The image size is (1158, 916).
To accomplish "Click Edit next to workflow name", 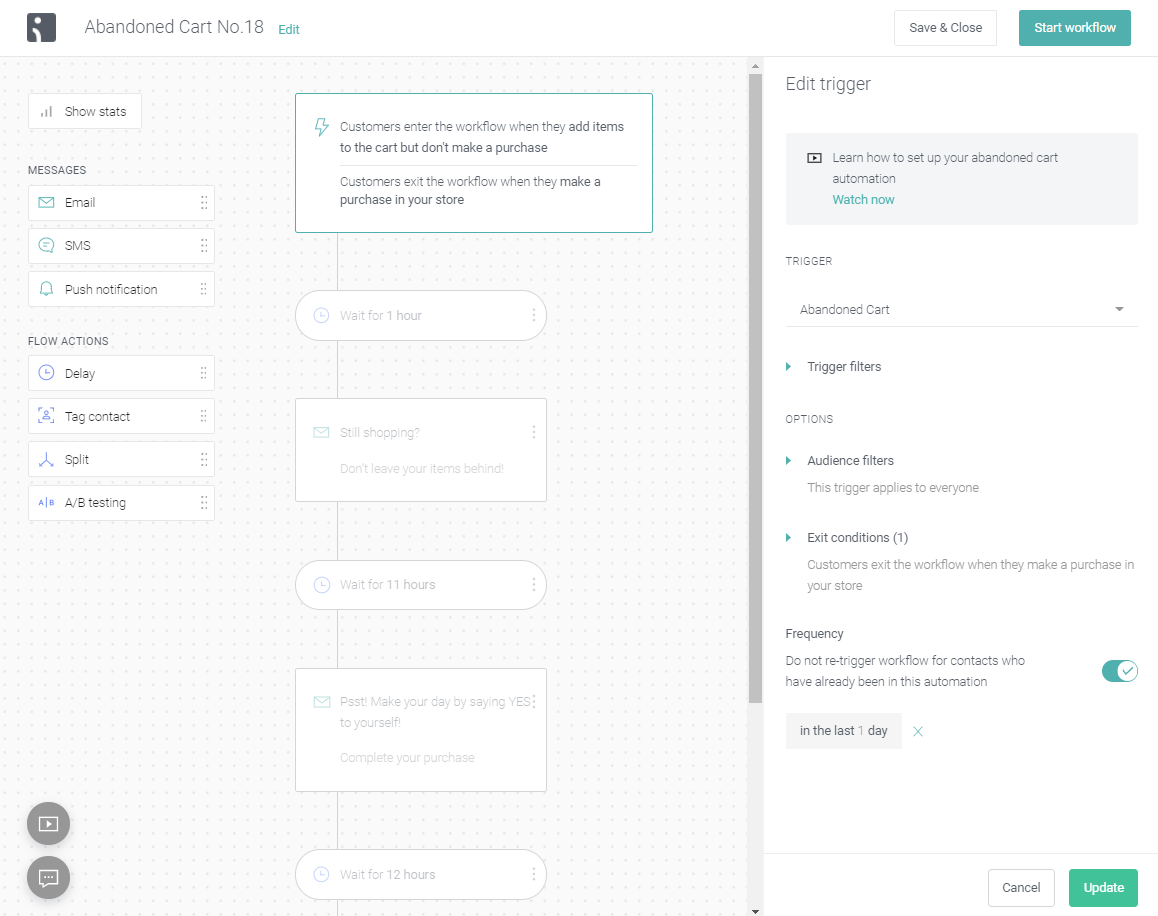I will [289, 30].
